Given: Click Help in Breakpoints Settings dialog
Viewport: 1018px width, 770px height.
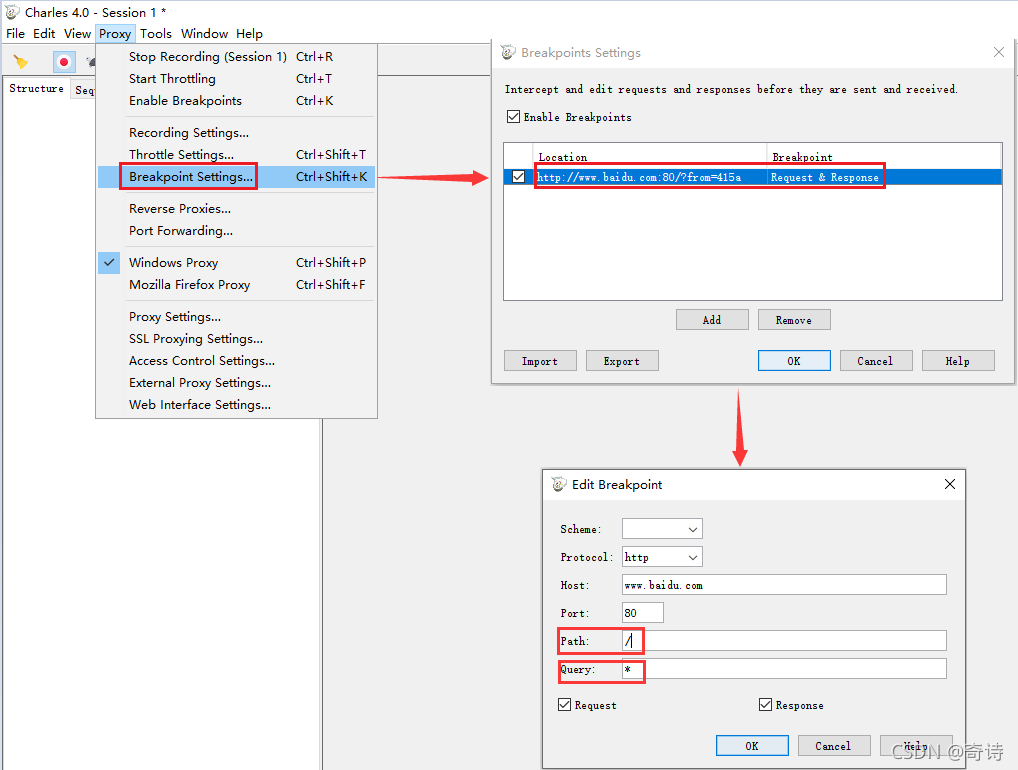Looking at the screenshot, I should [x=958, y=361].
